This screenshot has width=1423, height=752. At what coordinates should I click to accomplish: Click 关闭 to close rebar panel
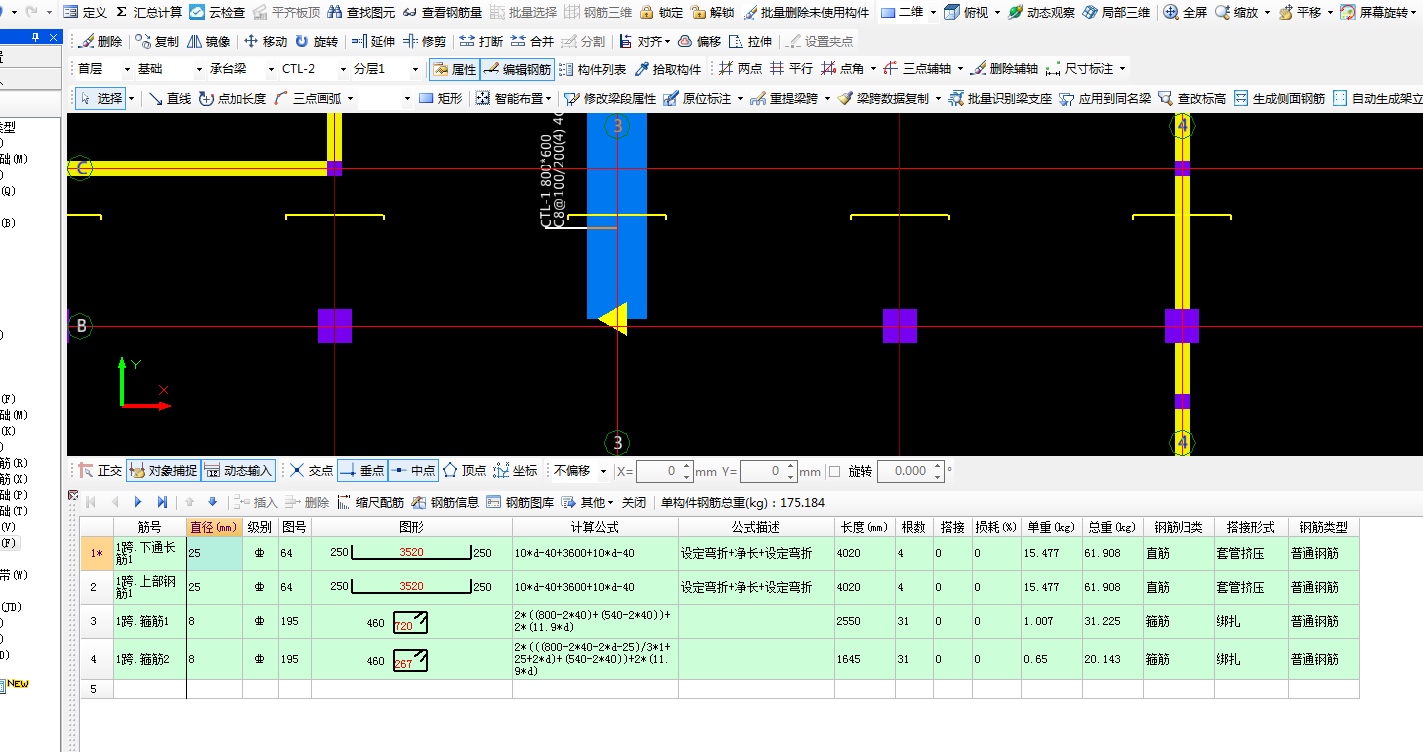(634, 502)
